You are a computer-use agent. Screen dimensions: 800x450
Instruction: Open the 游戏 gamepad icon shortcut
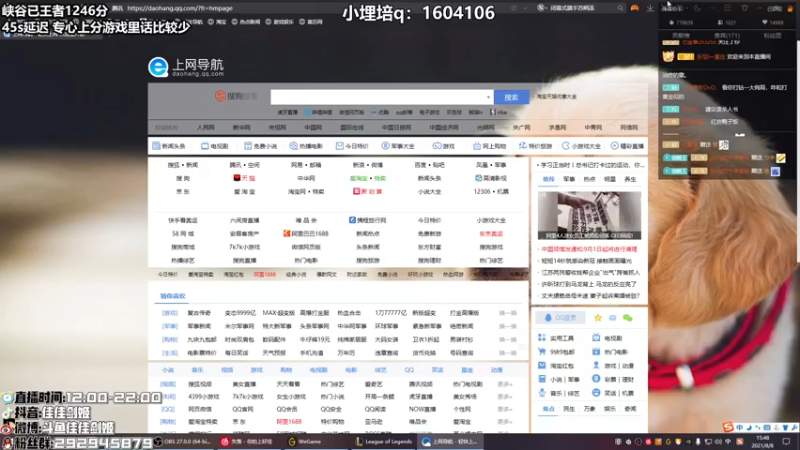pyautogui.click(x=443, y=146)
